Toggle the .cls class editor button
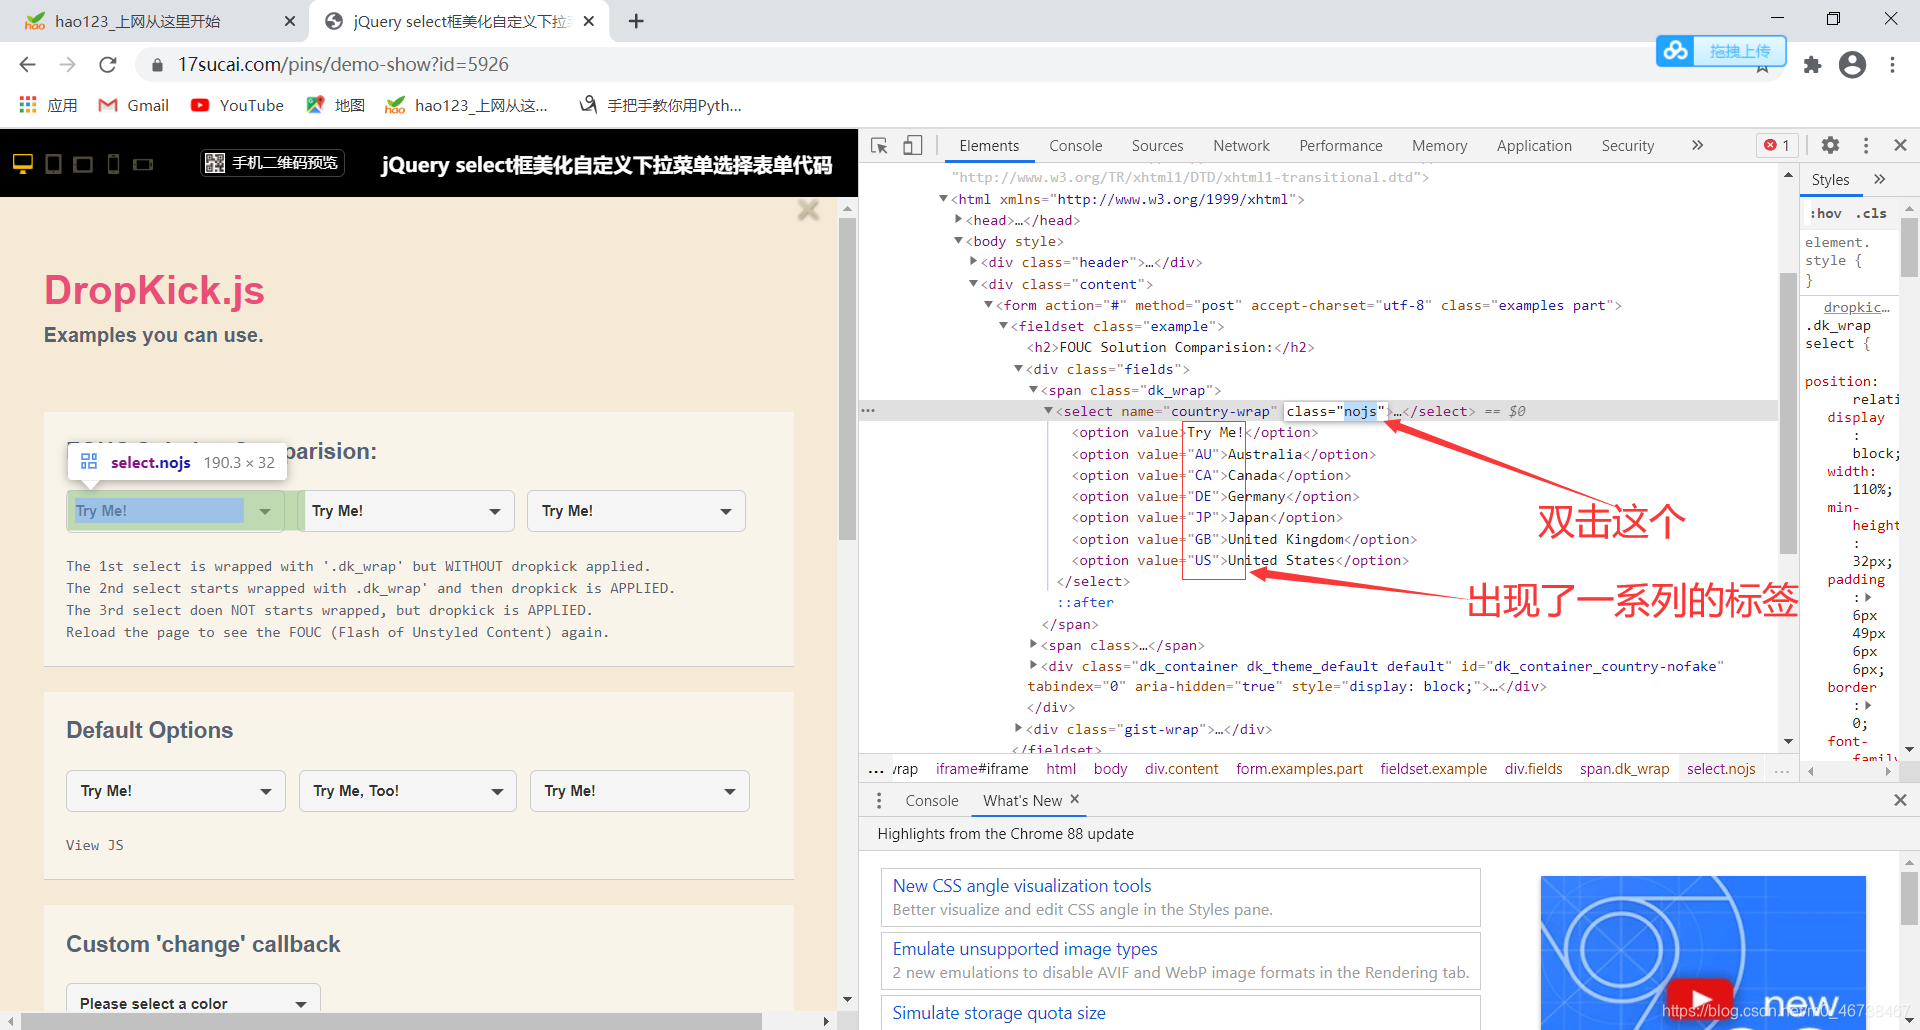1920x1030 pixels. [x=1872, y=214]
